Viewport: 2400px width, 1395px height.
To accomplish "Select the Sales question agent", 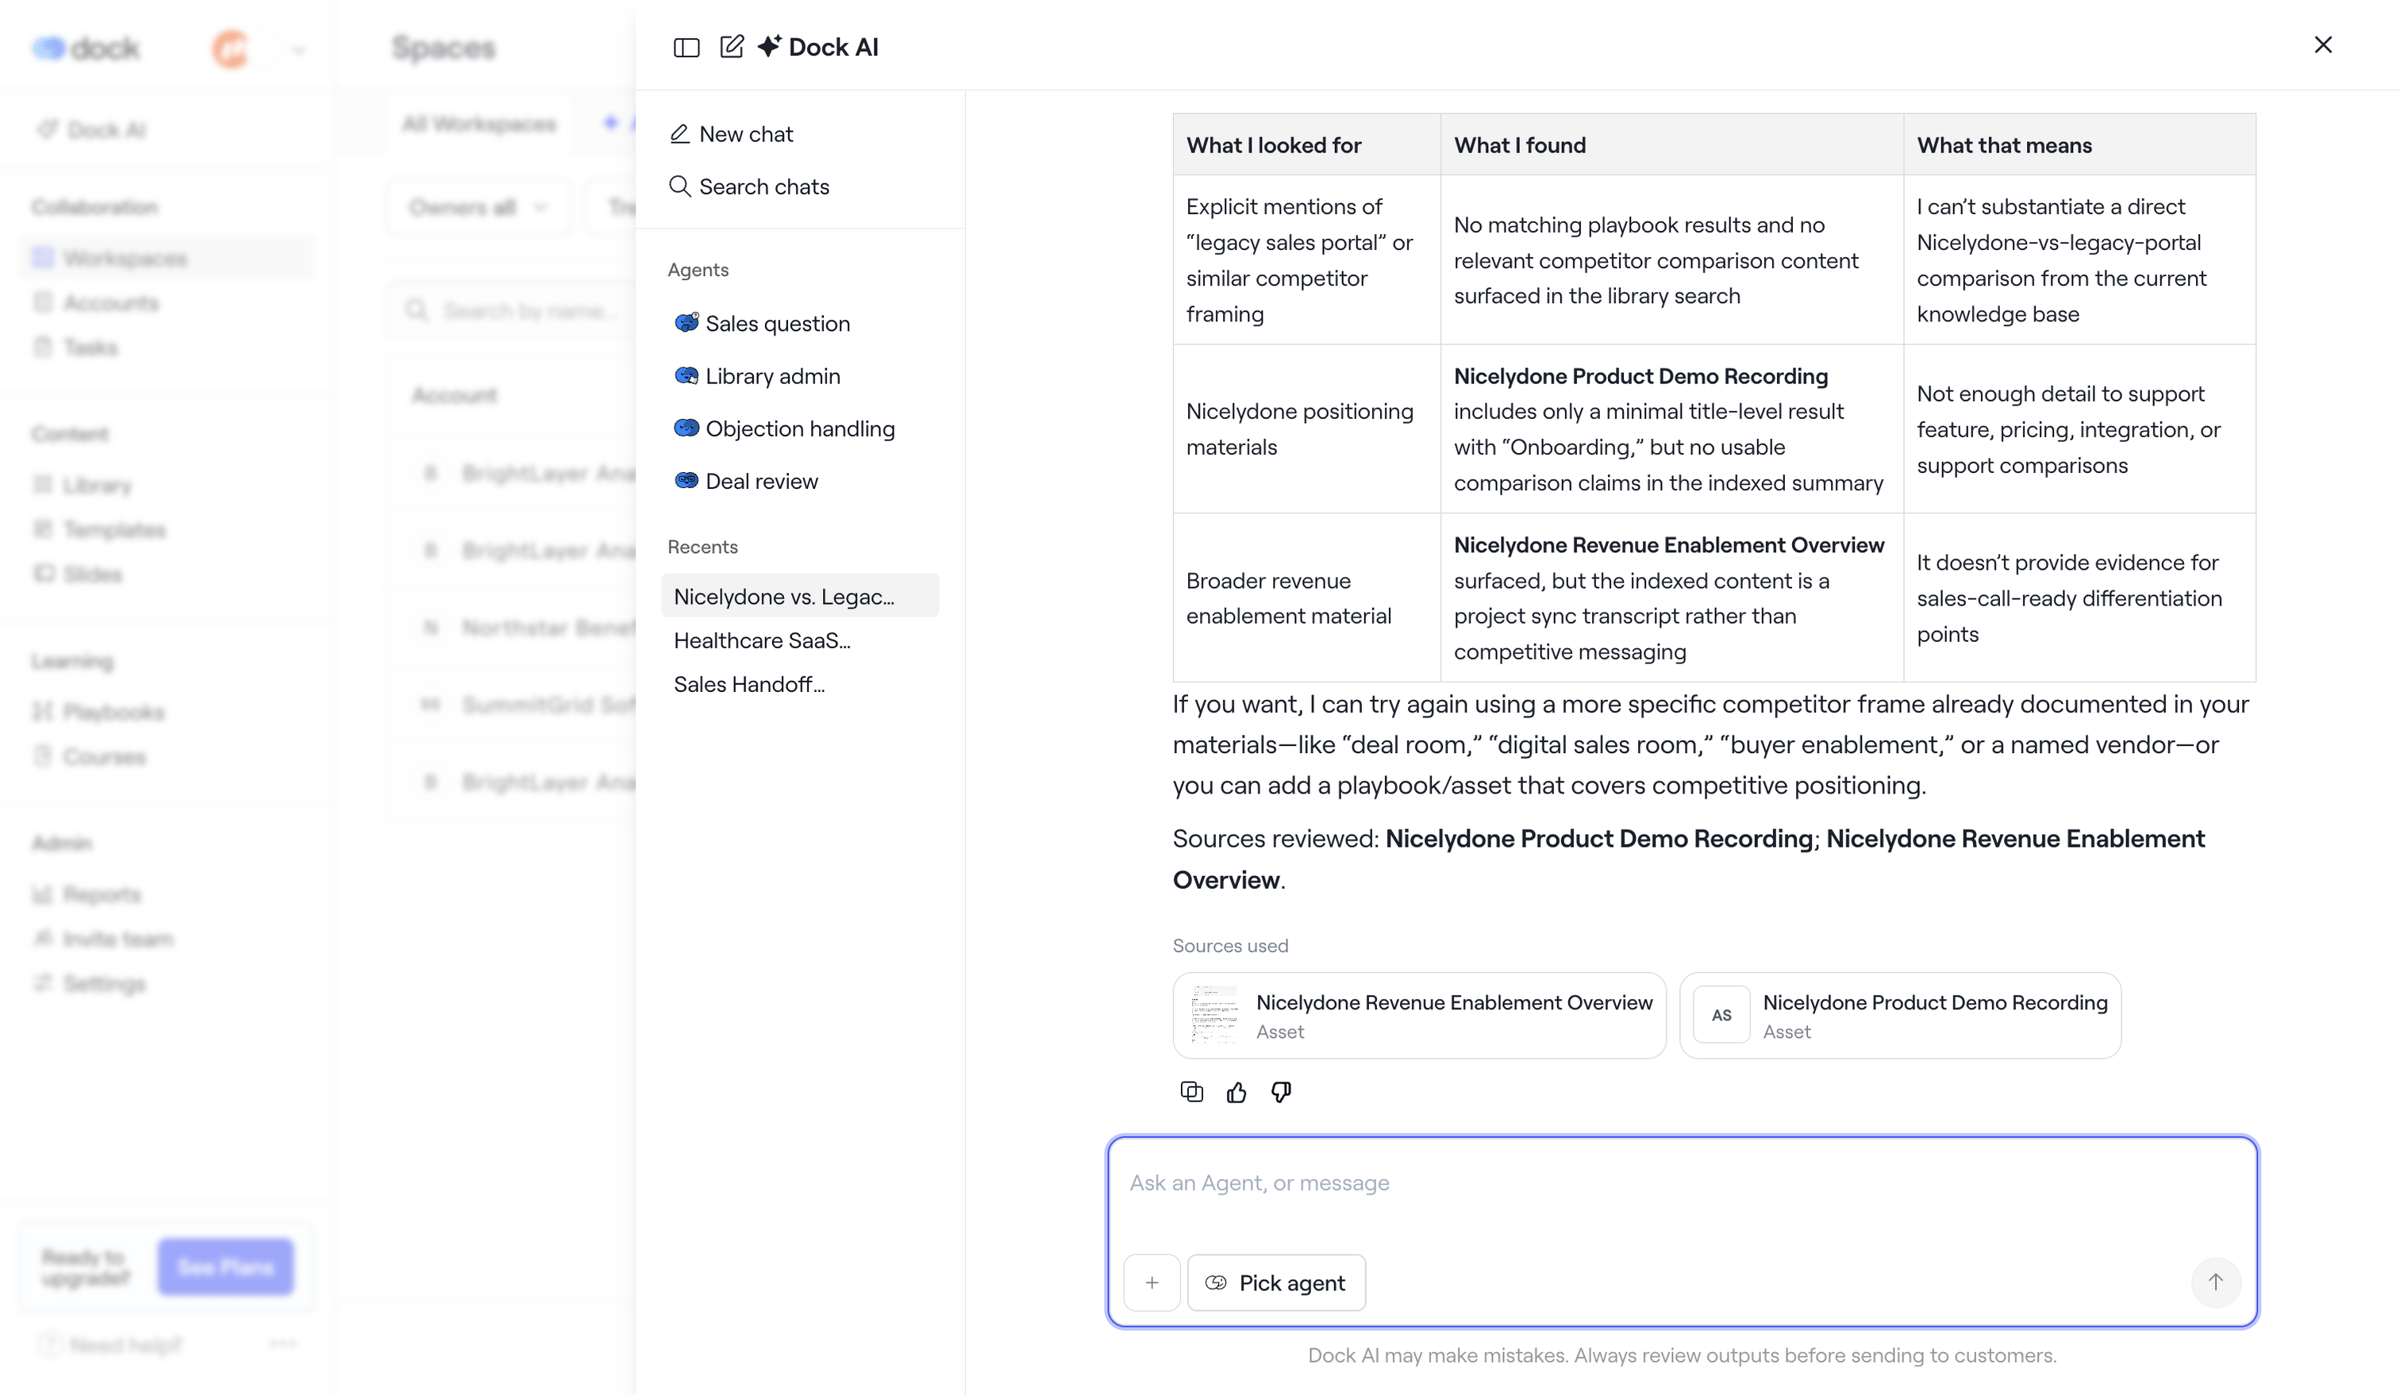I will 763,323.
